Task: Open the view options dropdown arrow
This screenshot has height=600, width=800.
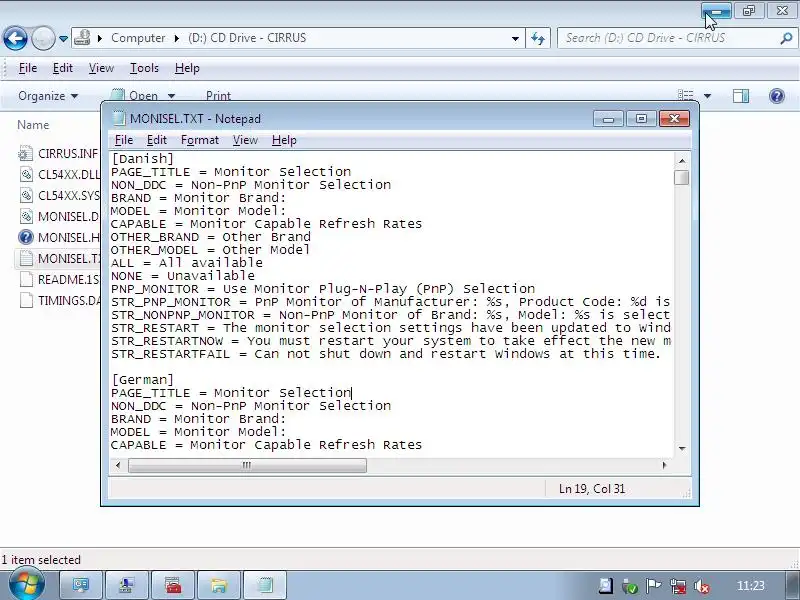Action: pyautogui.click(x=707, y=96)
